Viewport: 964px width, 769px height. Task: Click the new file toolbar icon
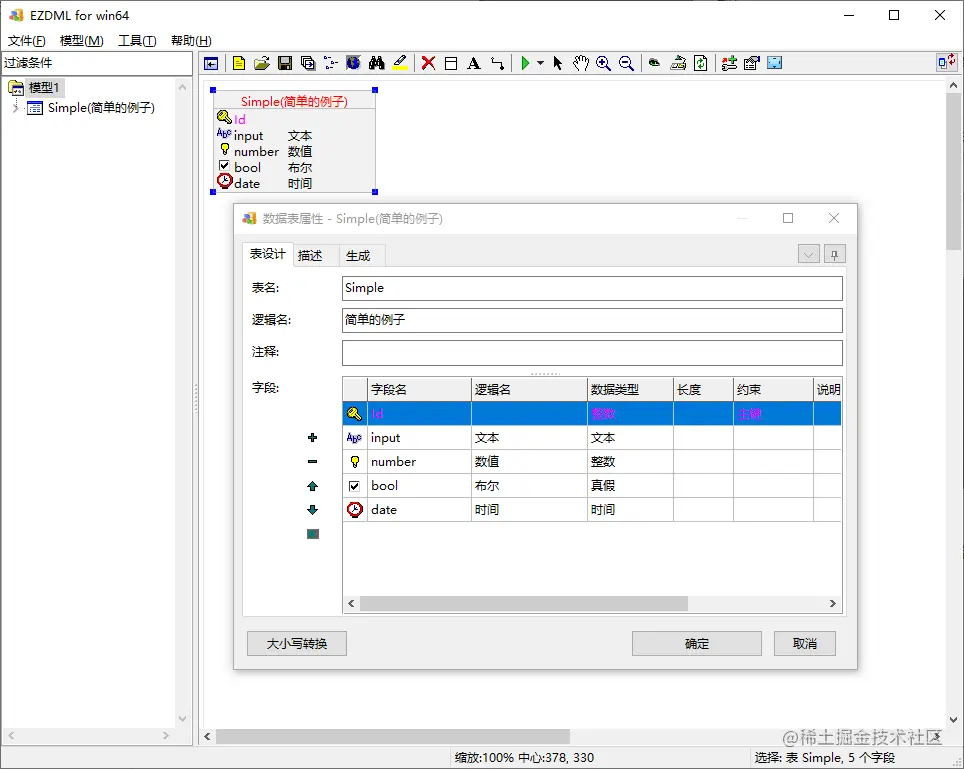pos(239,63)
